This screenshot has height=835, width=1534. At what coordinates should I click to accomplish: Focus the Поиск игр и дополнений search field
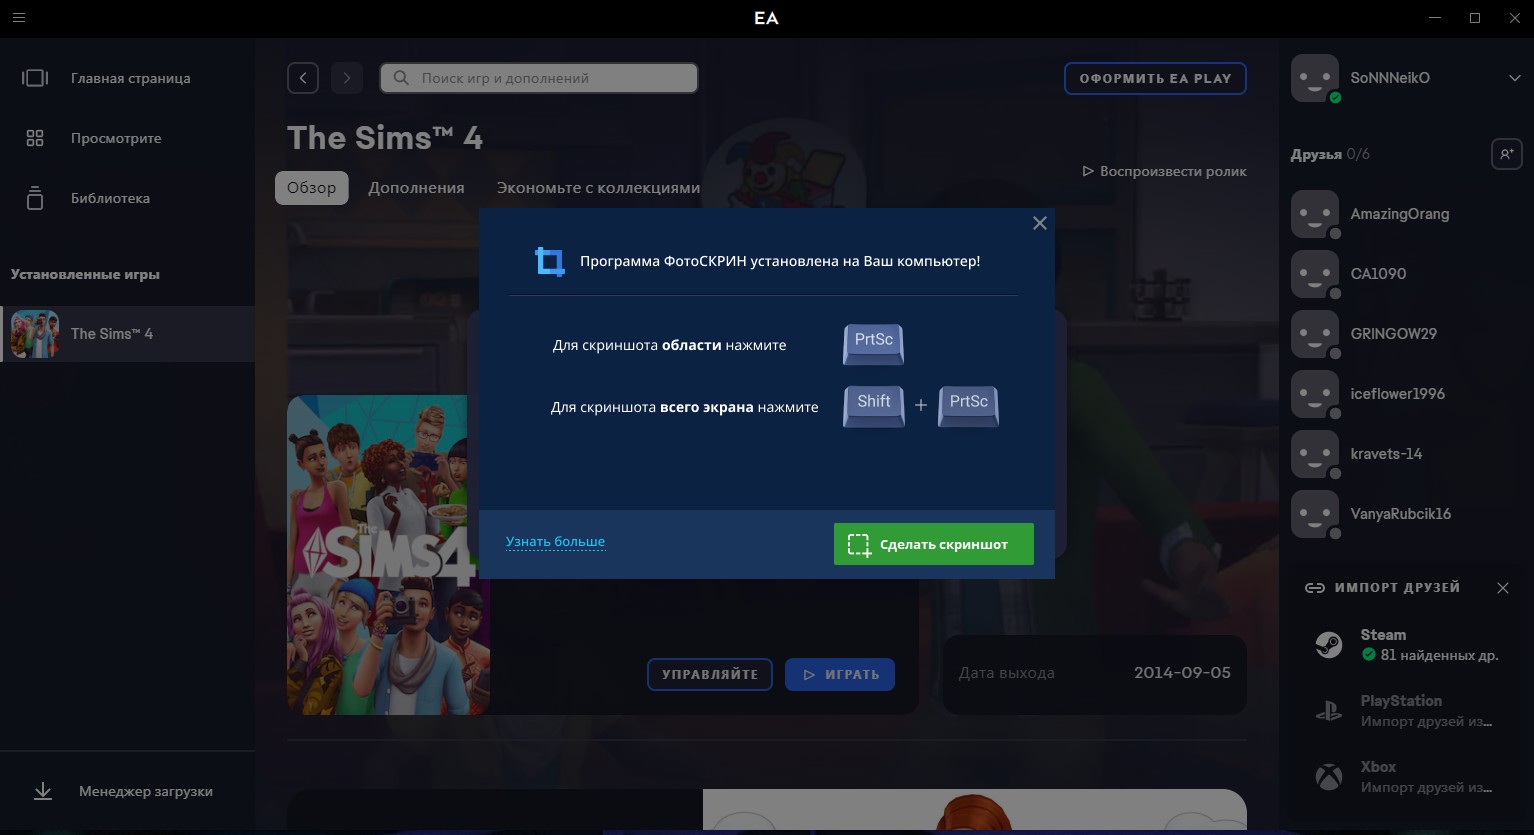[539, 78]
